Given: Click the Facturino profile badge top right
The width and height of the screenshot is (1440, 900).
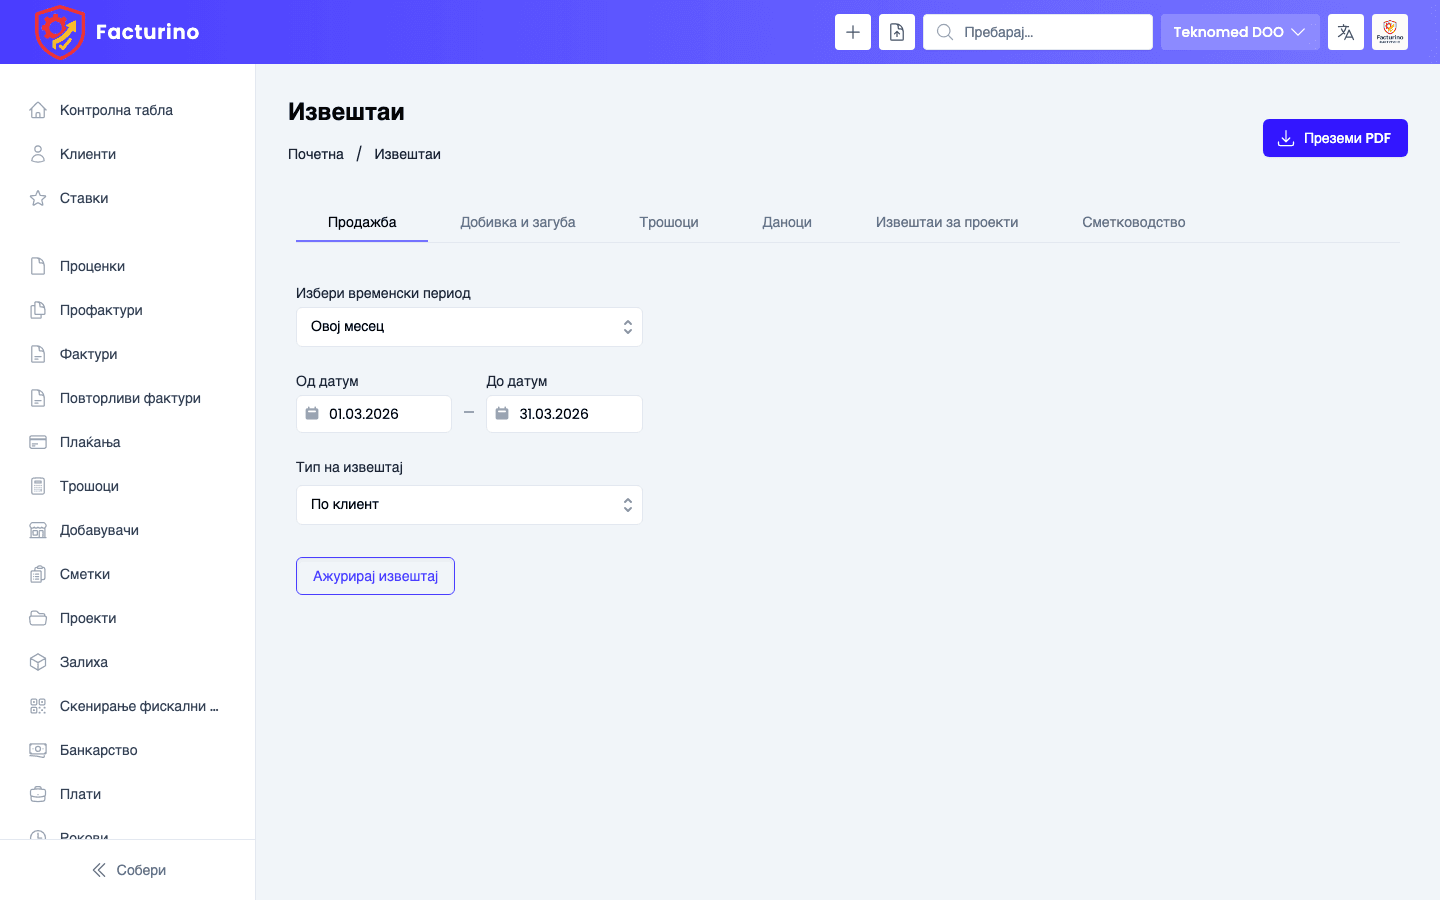Looking at the screenshot, I should pos(1389,31).
